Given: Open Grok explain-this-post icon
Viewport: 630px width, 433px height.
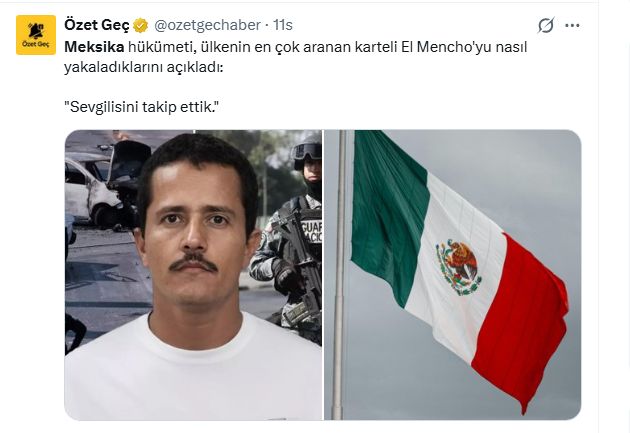Looking at the screenshot, I should tap(546, 25).
